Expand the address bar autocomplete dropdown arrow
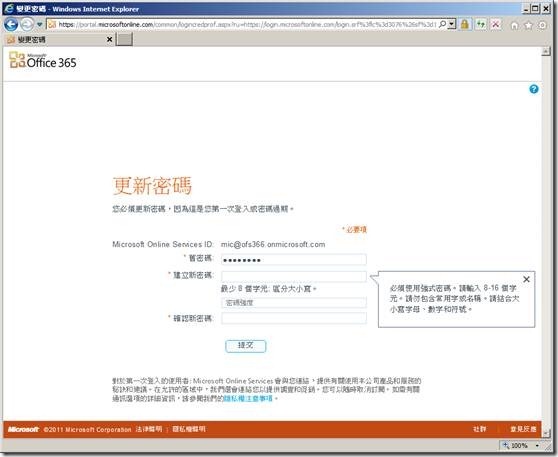 click(452, 24)
